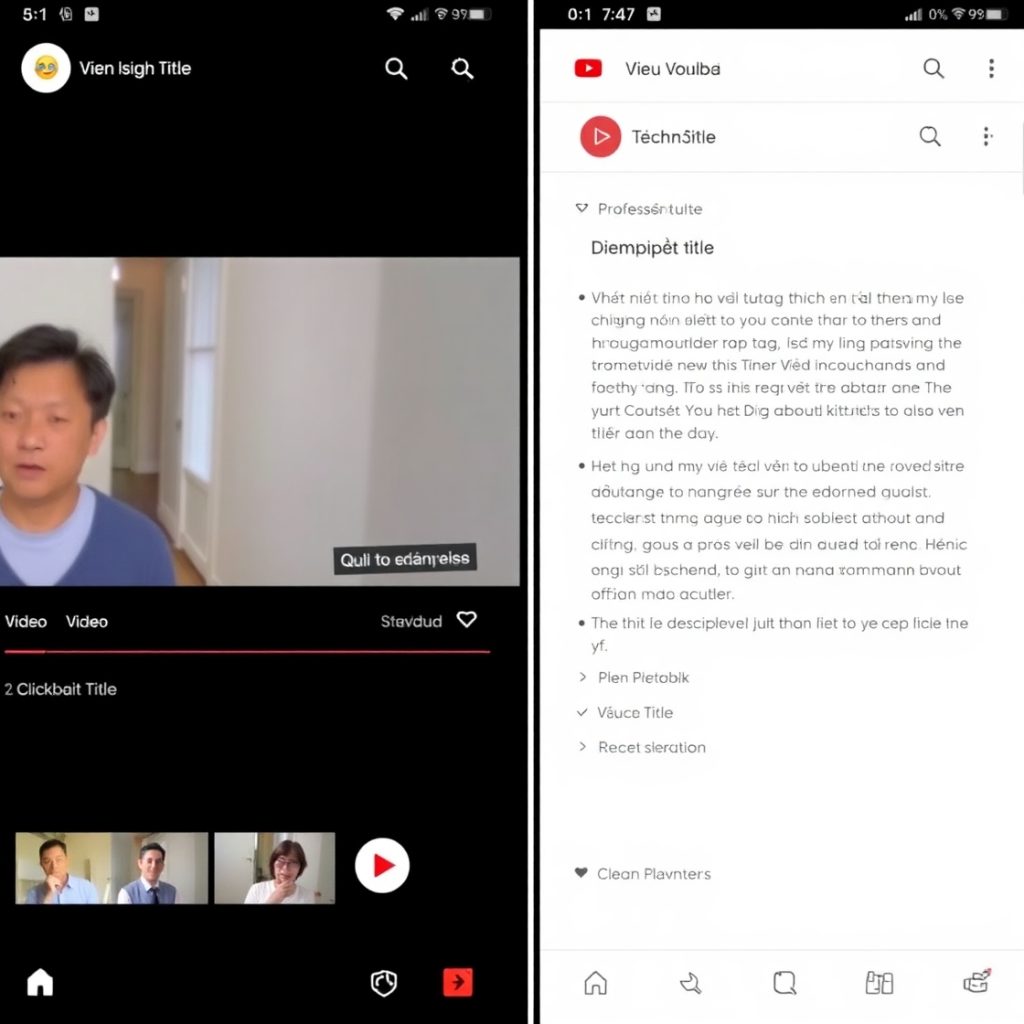Open the library icon in right bottom navigation
The width and height of the screenshot is (1024, 1024).
(x=879, y=983)
